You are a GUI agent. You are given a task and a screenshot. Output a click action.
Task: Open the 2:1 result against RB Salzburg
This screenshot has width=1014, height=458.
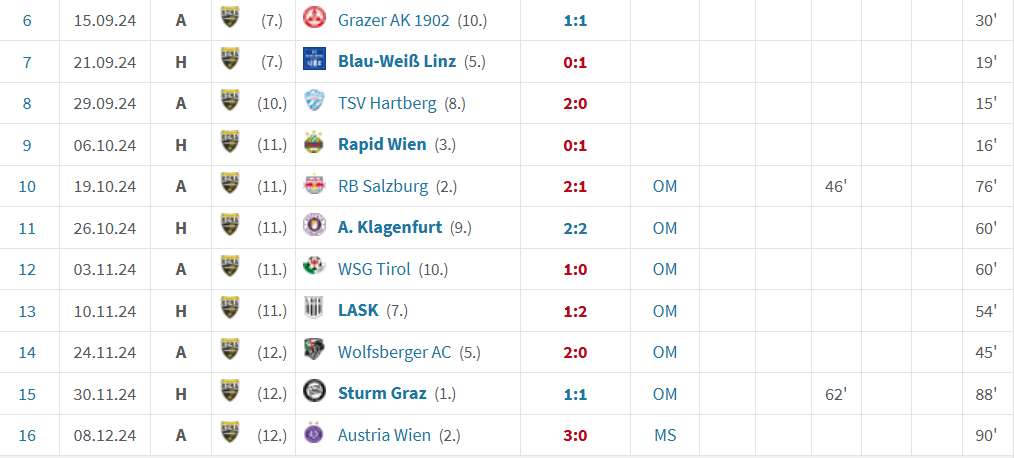[575, 186]
